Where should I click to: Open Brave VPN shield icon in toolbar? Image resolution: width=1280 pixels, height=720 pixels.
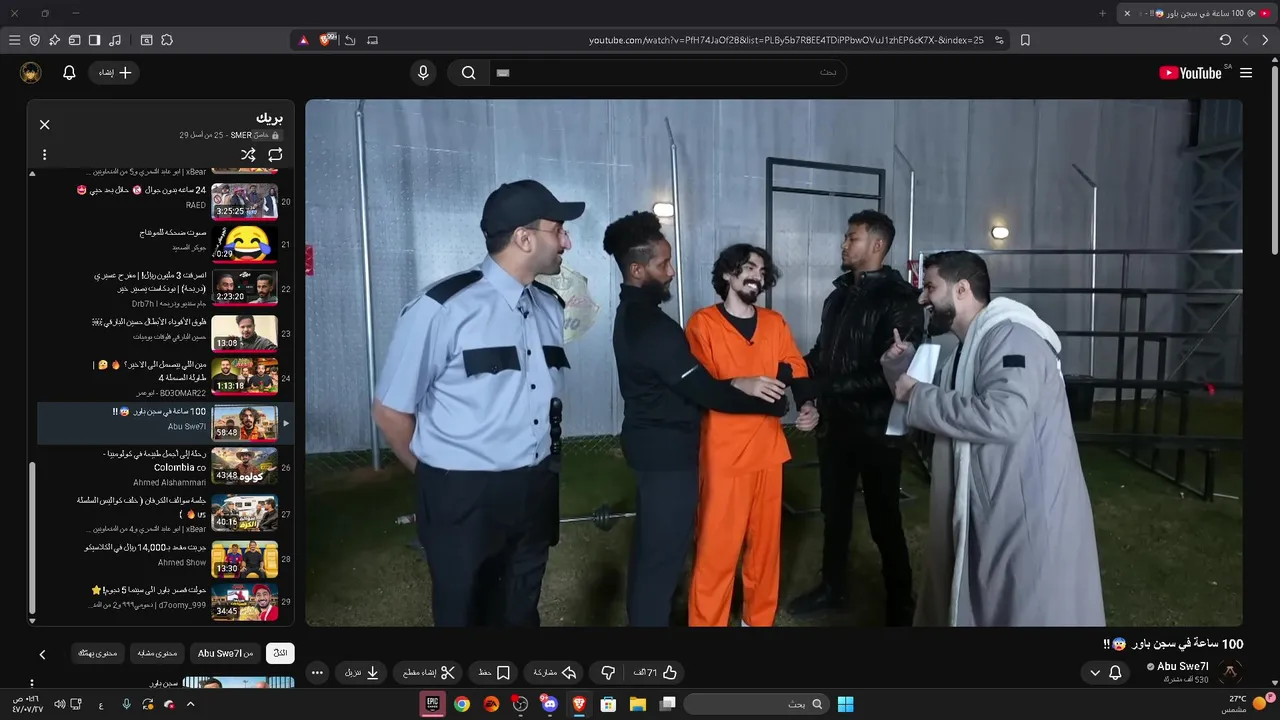click(34, 40)
